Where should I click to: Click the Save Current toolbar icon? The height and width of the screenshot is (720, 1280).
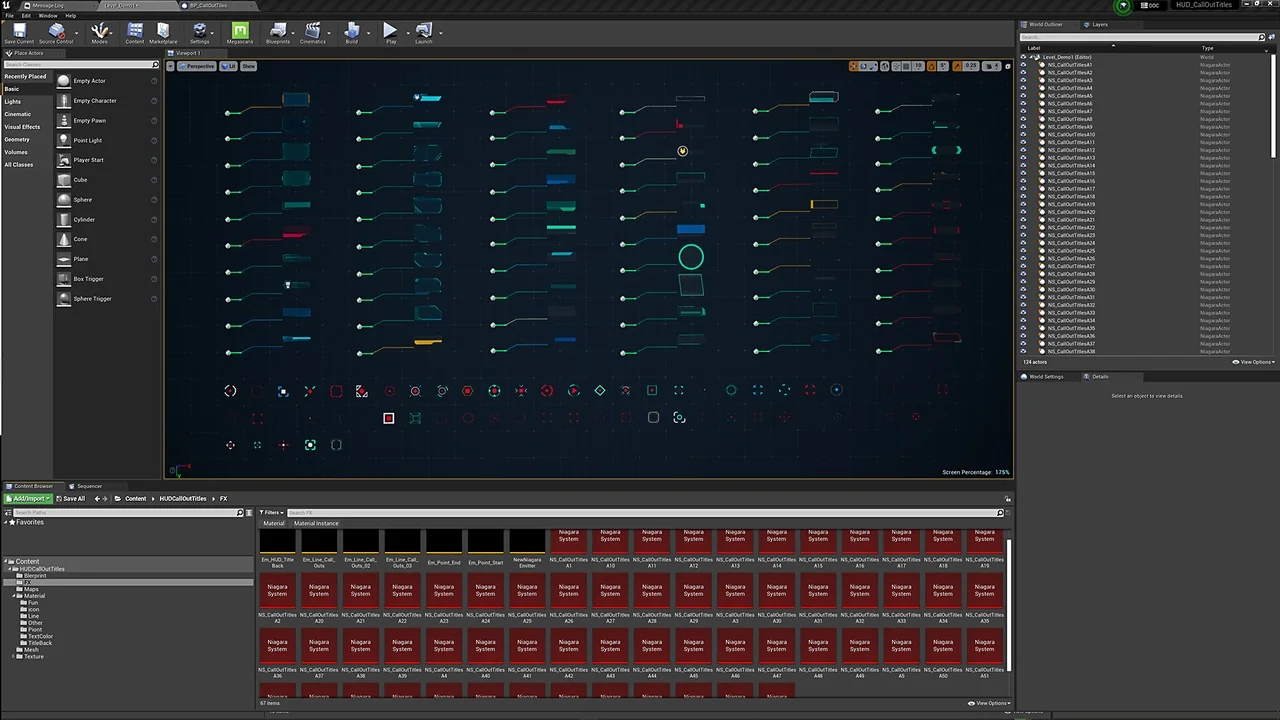point(18,32)
